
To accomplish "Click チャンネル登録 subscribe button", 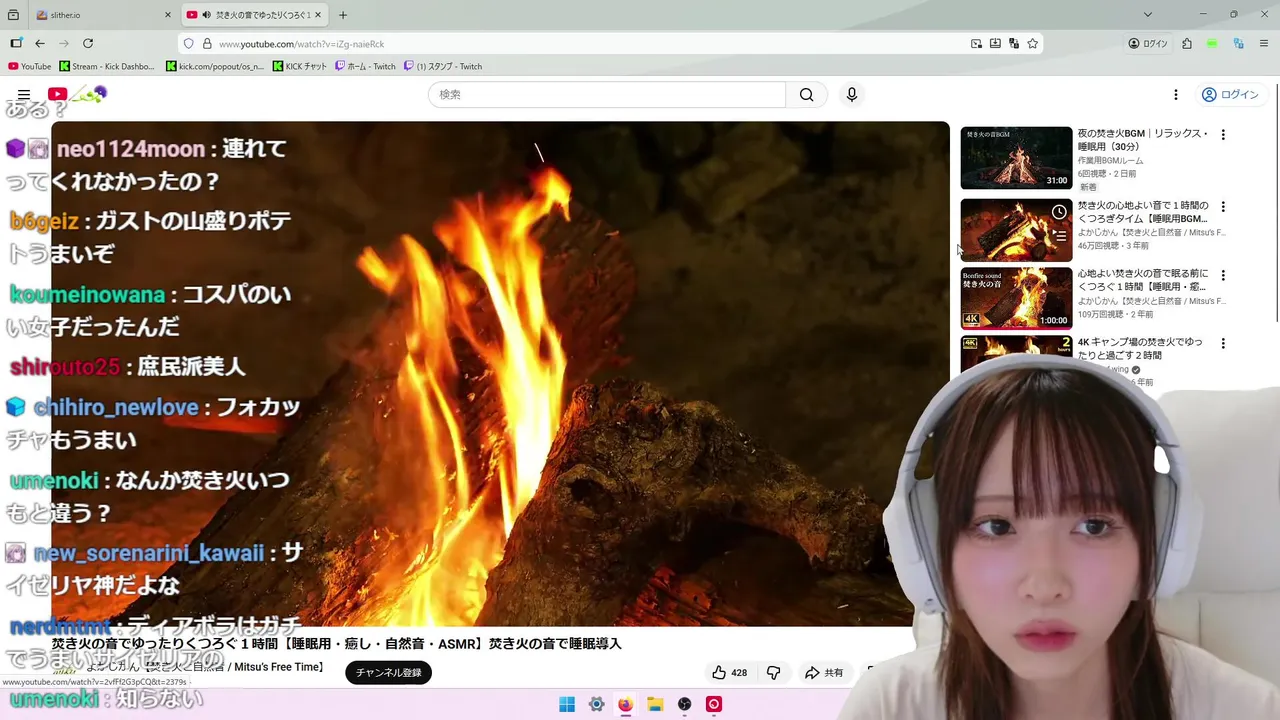I will (388, 672).
